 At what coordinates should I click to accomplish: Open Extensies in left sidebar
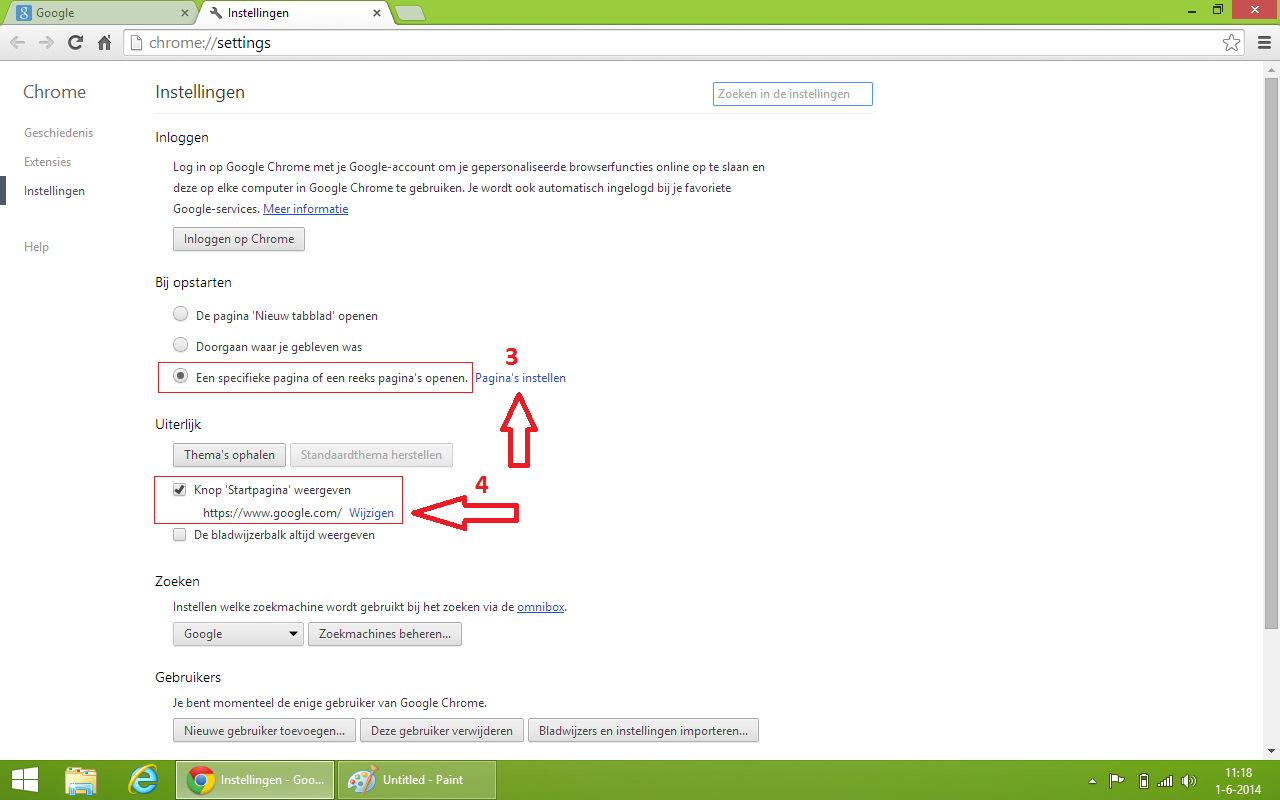point(48,162)
